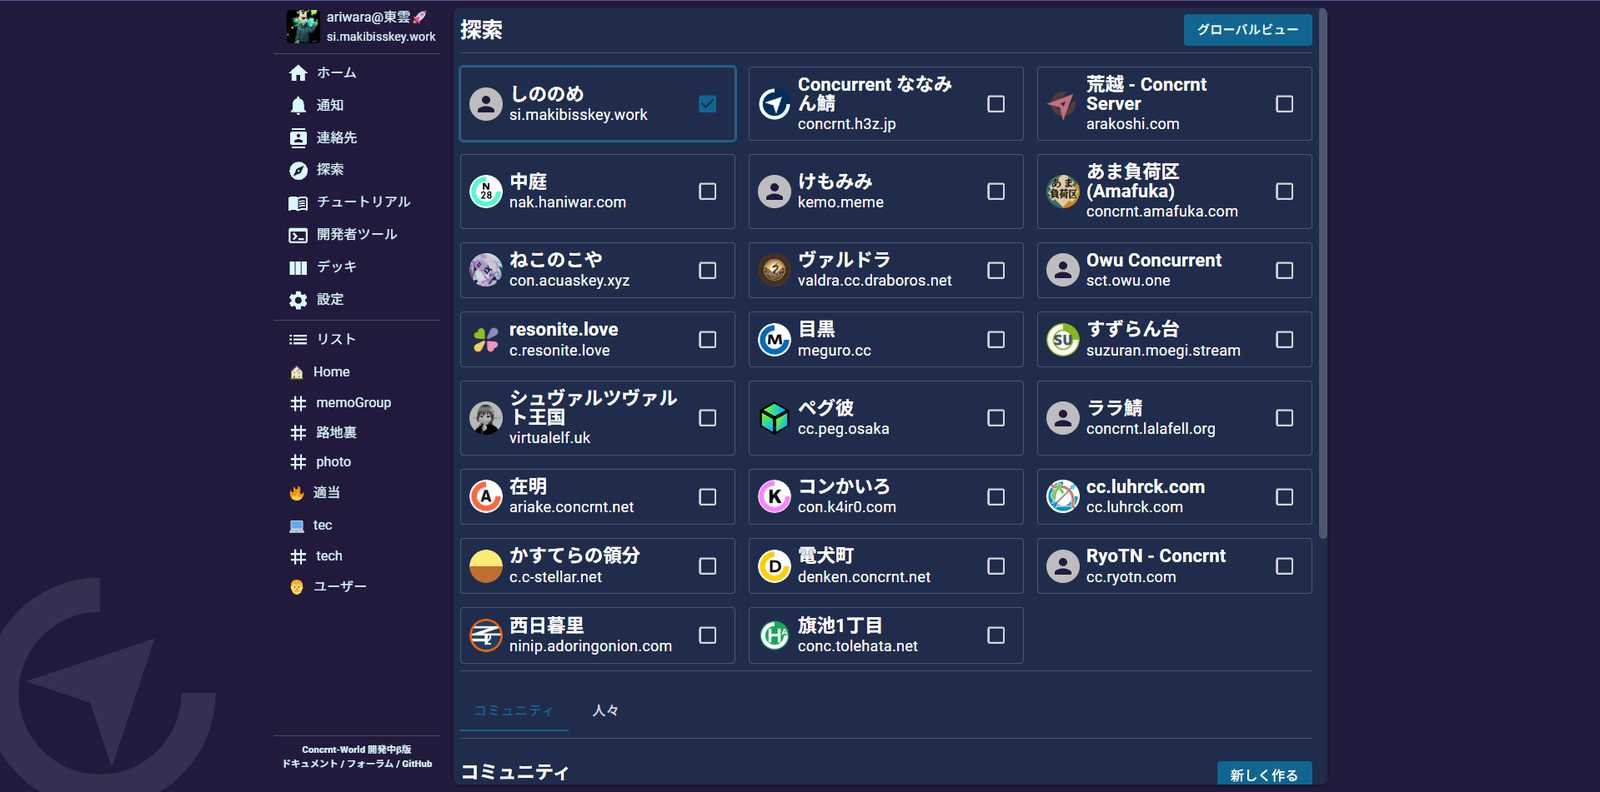This screenshot has width=1600, height=792.
Task: Open the 設定 gear icon
Action: click(x=298, y=300)
